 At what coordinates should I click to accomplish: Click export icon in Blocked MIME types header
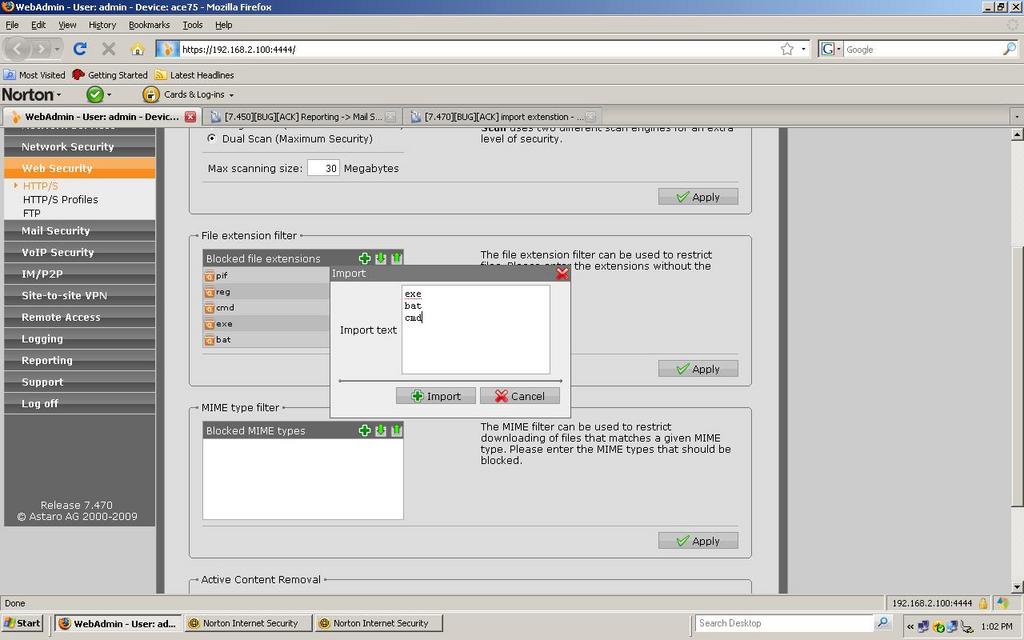click(396, 430)
